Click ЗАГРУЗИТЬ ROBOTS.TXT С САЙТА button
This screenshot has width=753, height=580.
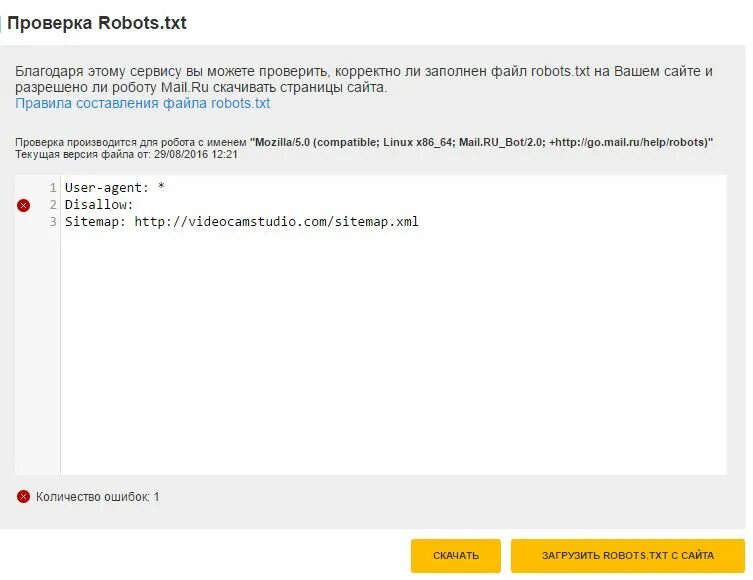click(628, 556)
